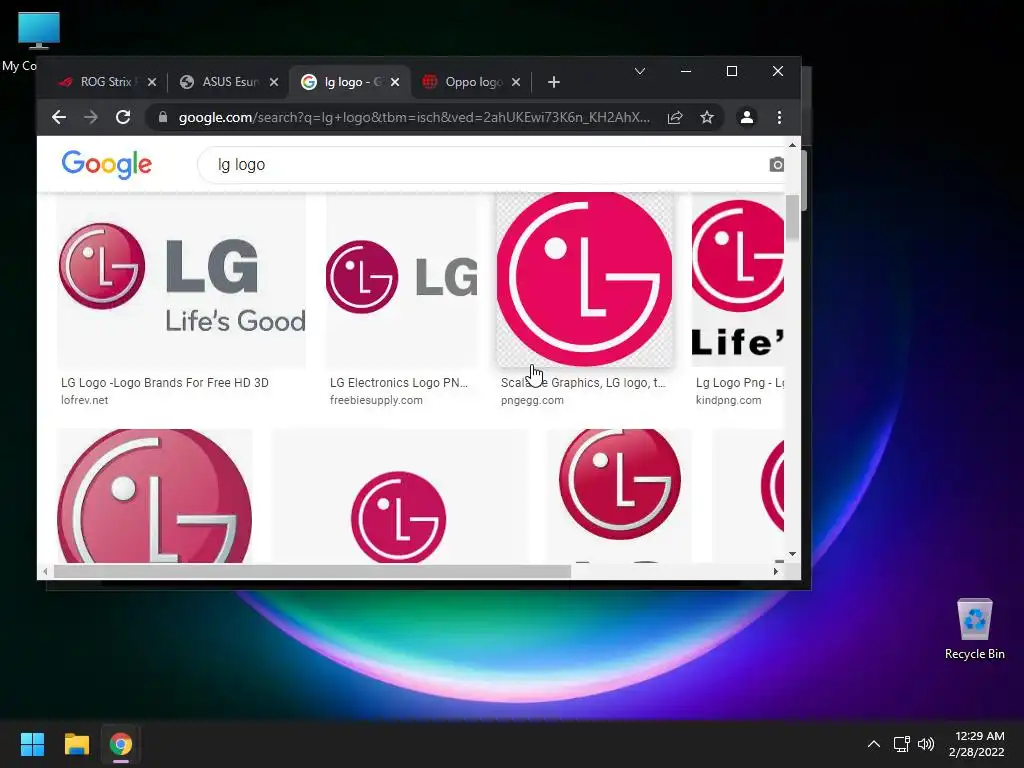Open the small flat LG logo in the second row
Screen dimensions: 1024x768
(x=399, y=496)
